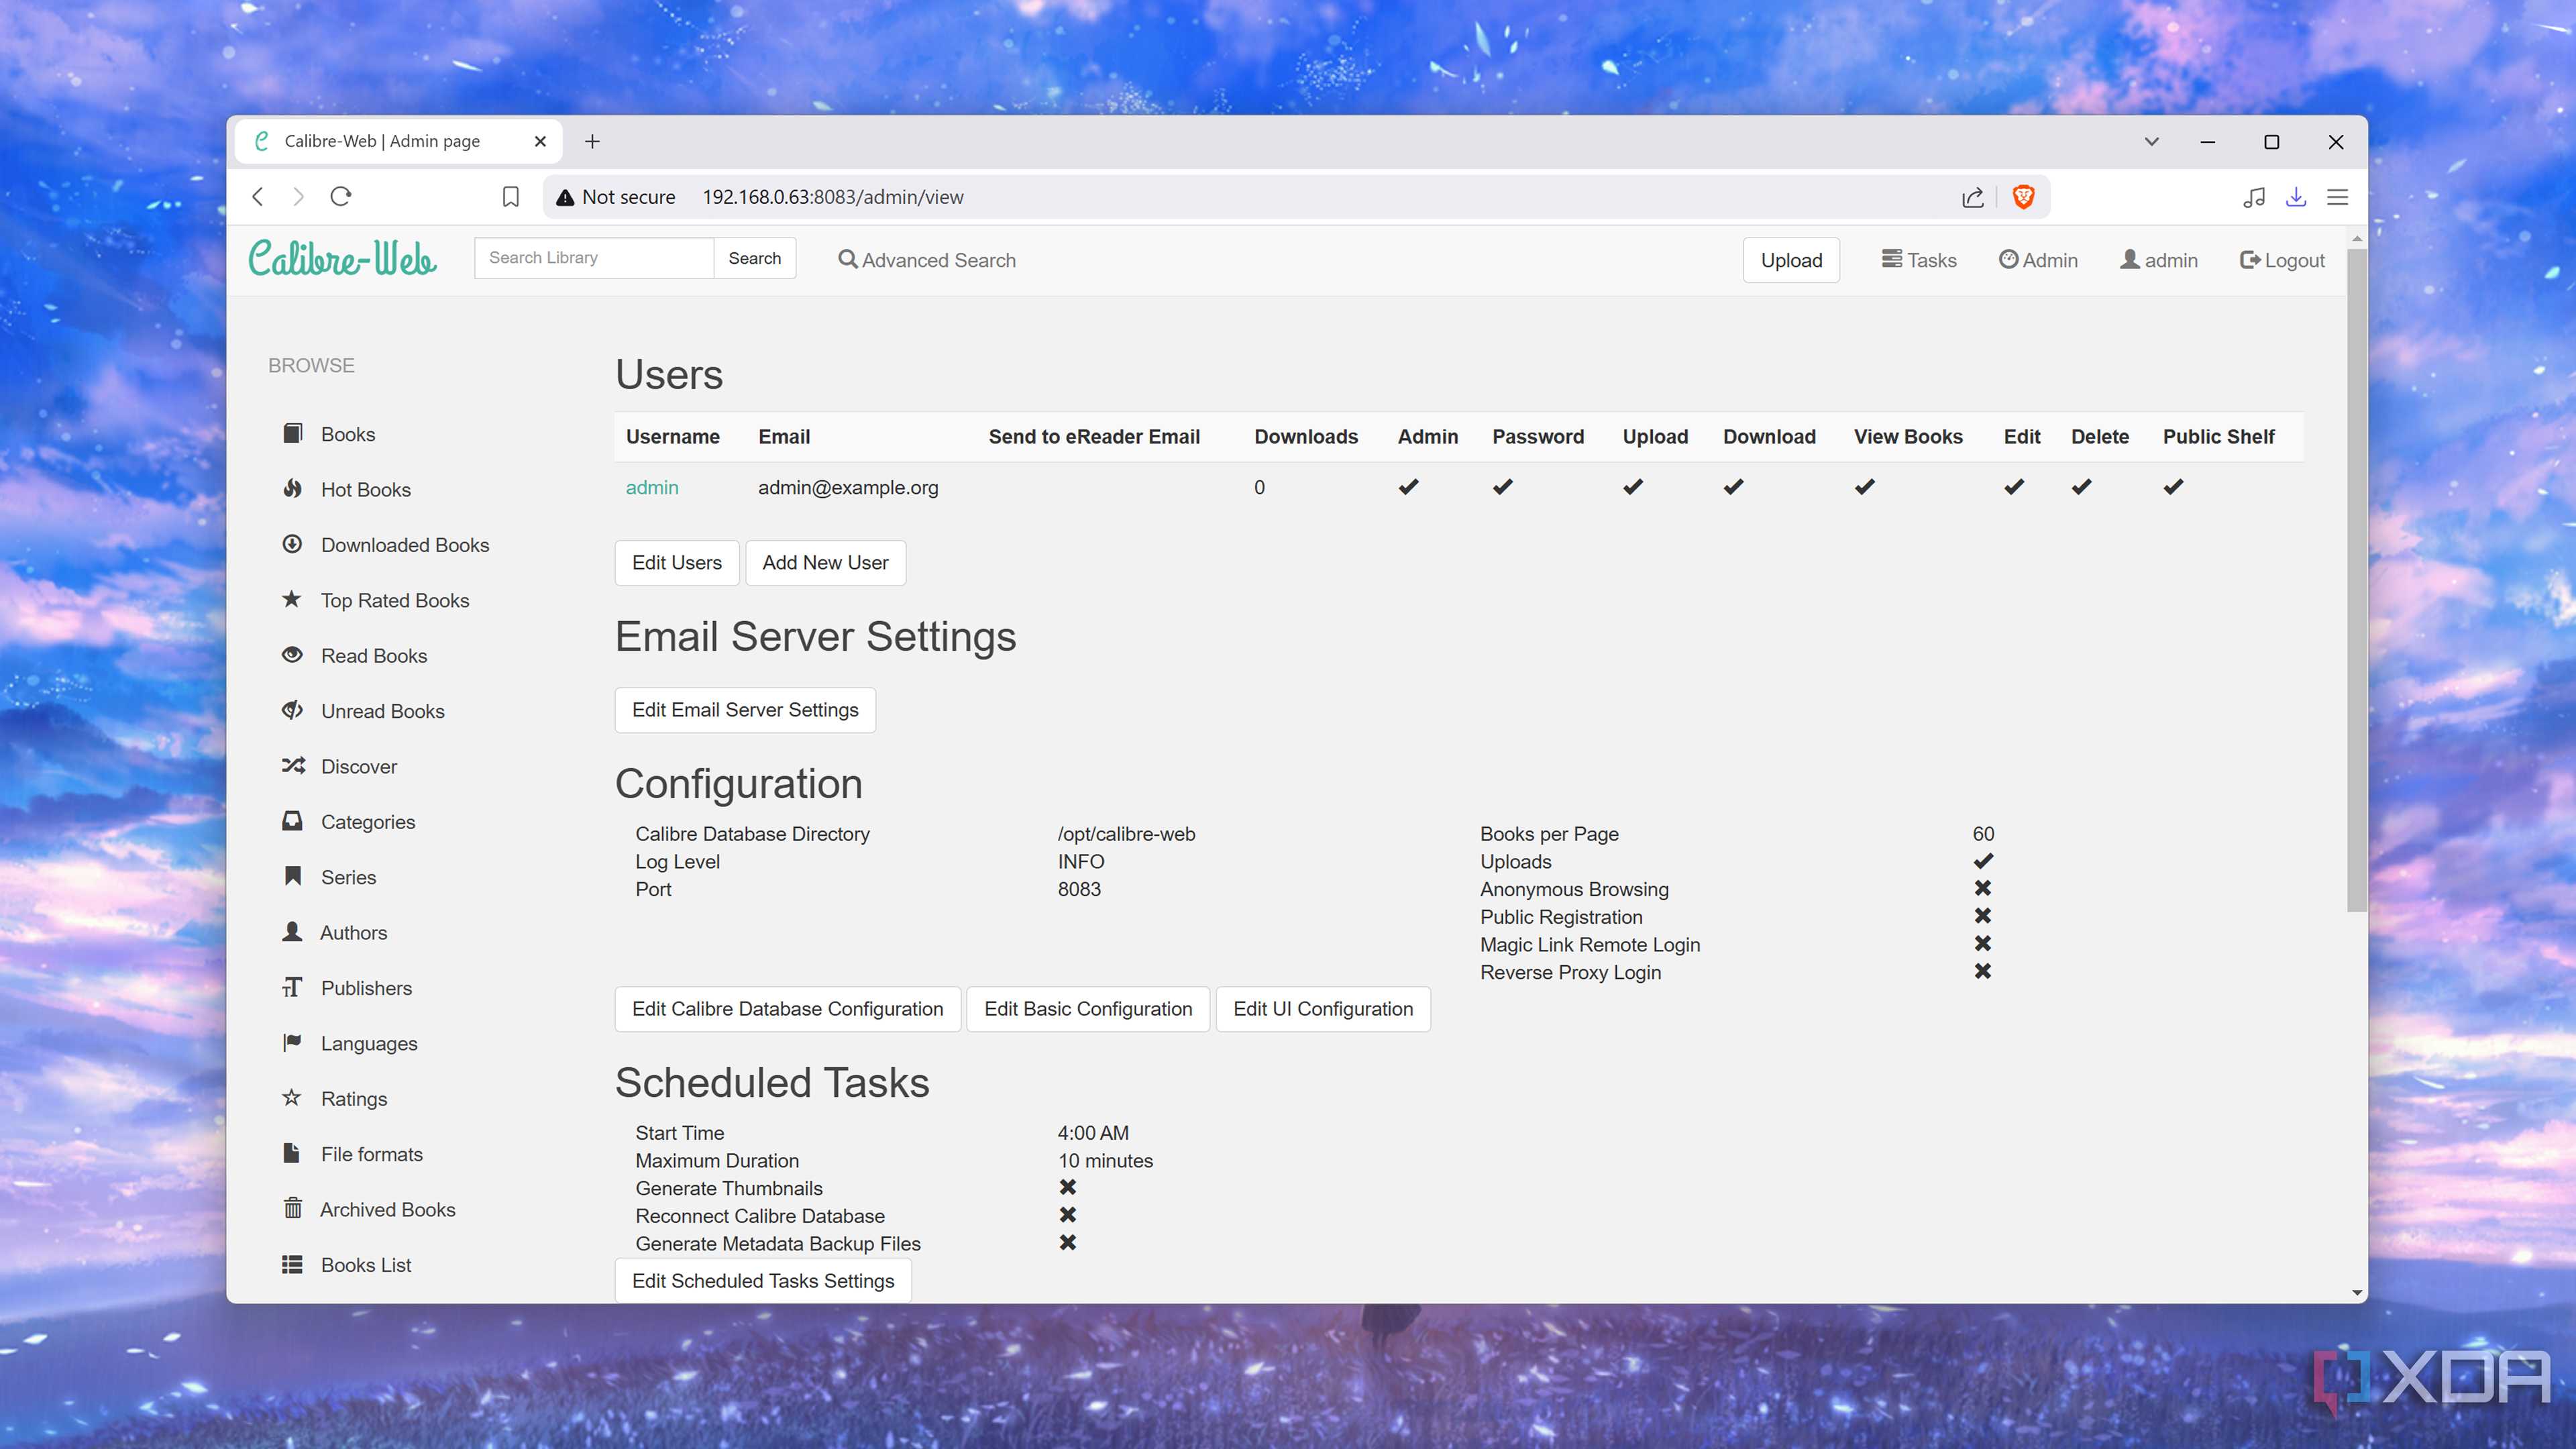Screen dimensions: 2576x1449
Task: Click Edit Calibre Database Configuration button
Action: point(787,1009)
